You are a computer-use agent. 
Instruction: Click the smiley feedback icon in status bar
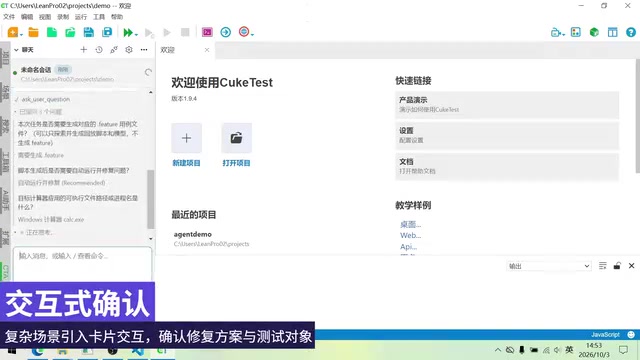pyautogui.click(x=631, y=335)
